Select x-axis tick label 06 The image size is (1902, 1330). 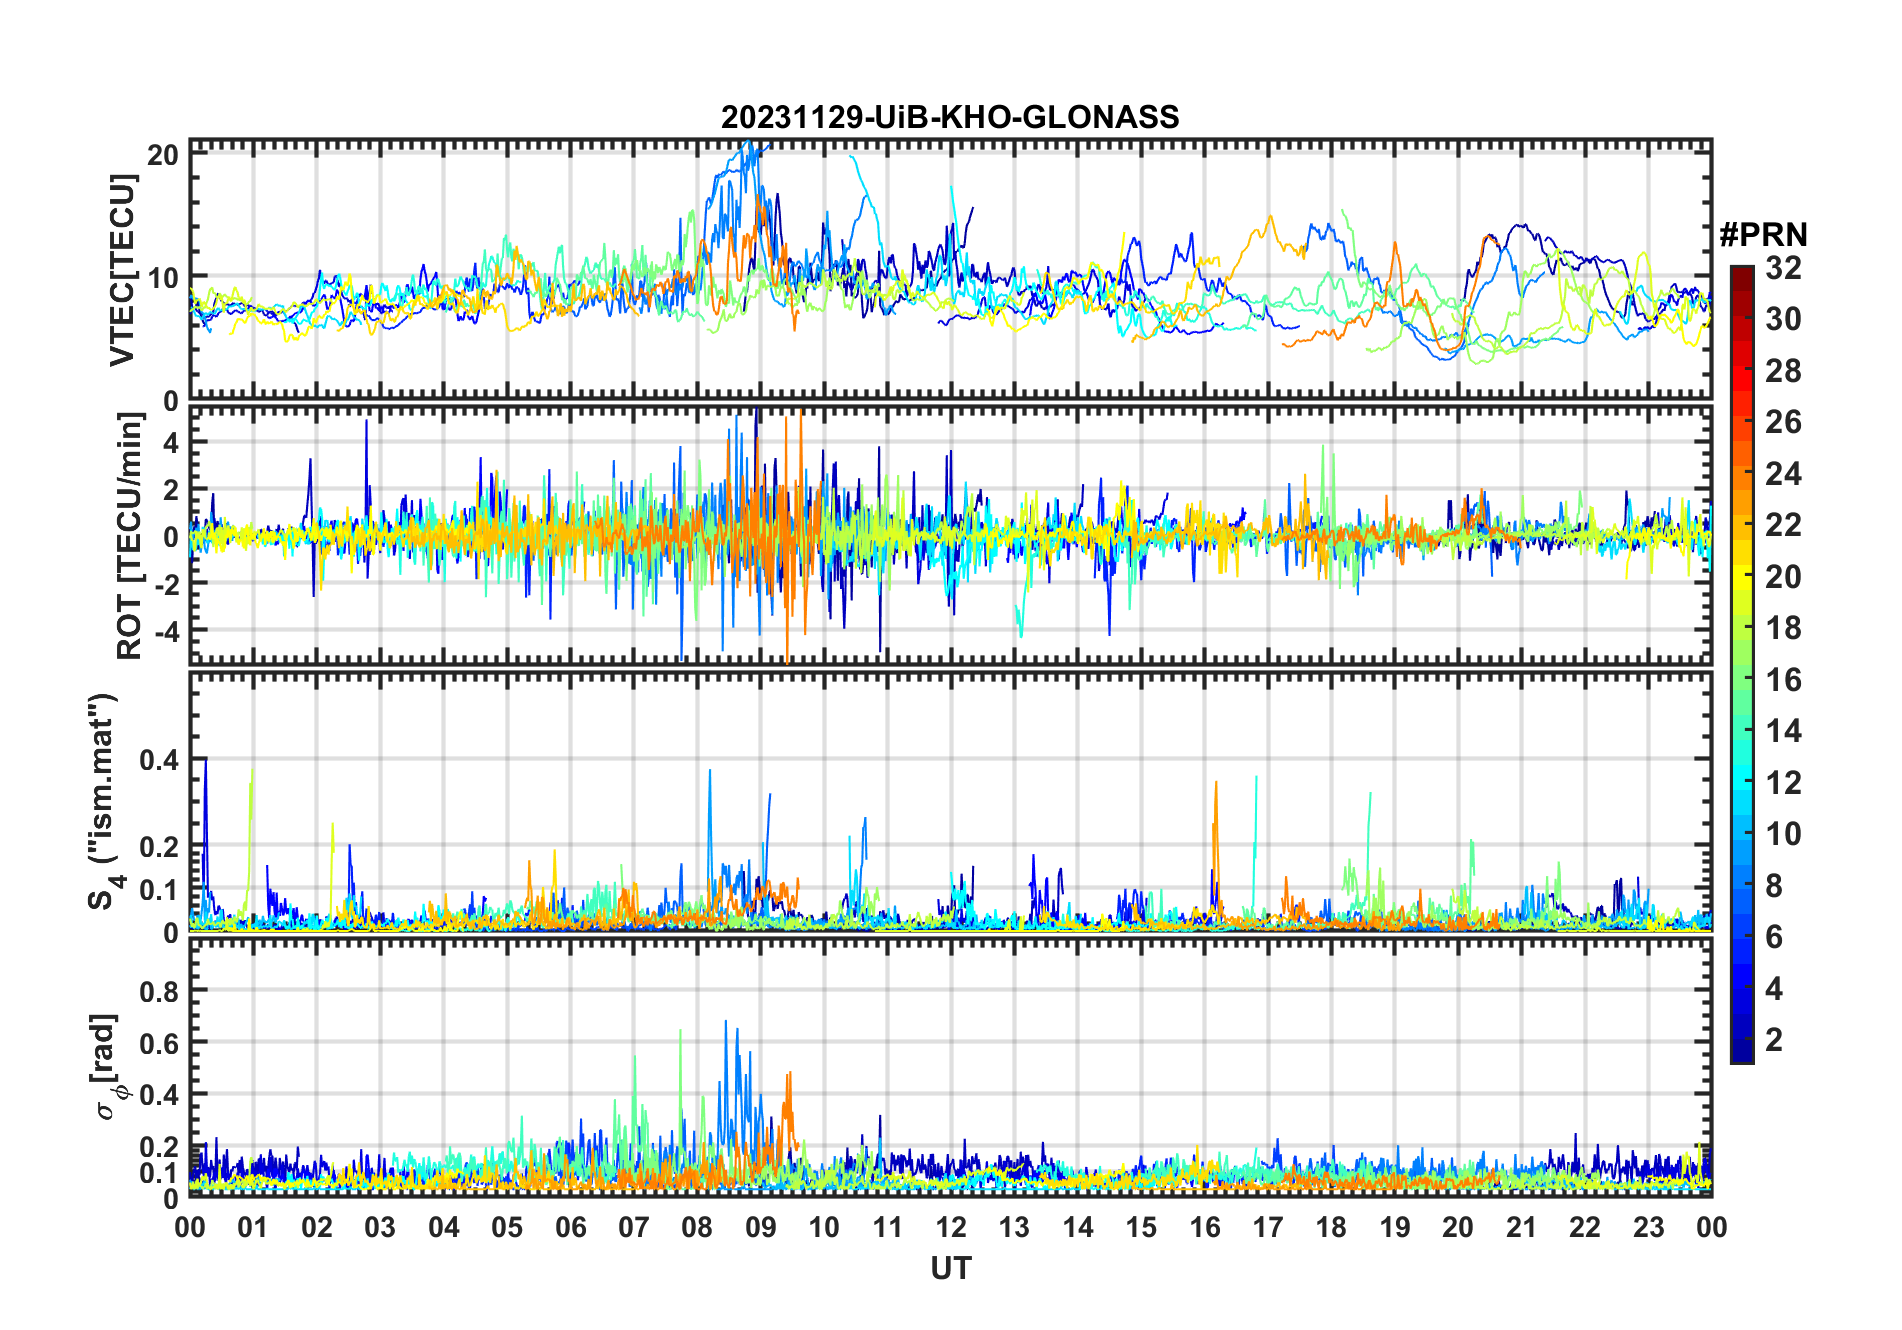[570, 1228]
